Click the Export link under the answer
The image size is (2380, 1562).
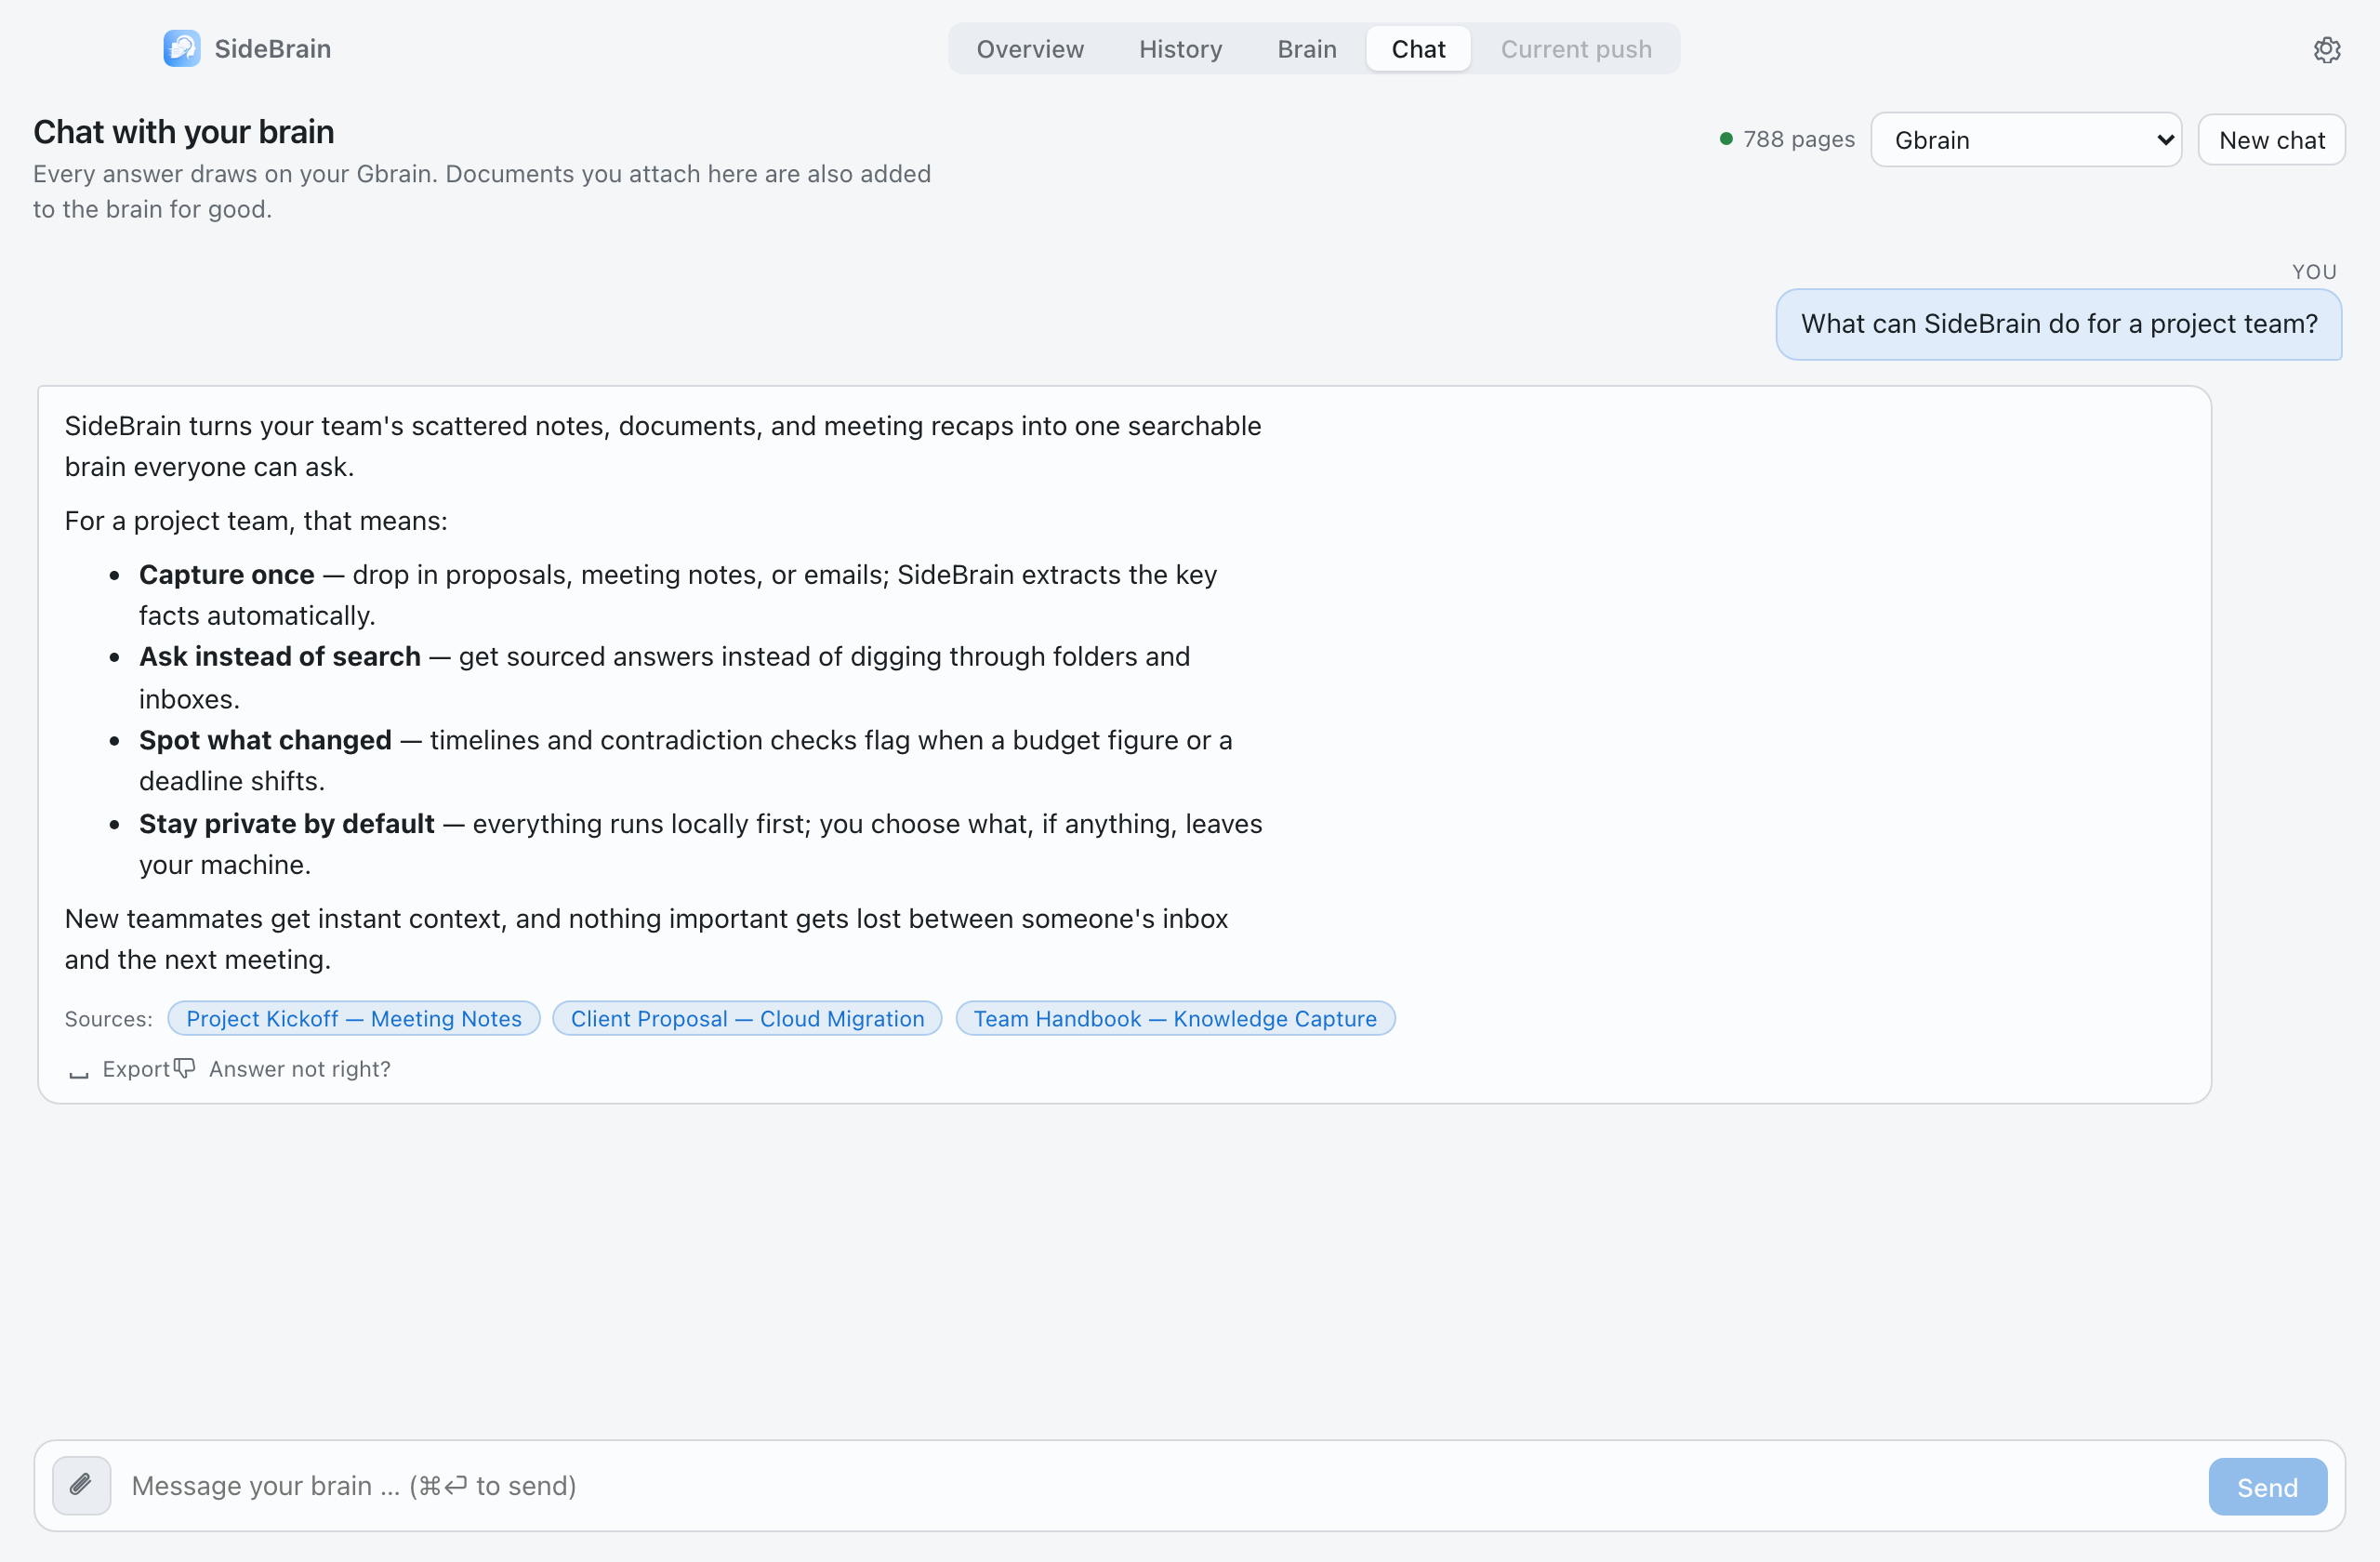click(136, 1069)
